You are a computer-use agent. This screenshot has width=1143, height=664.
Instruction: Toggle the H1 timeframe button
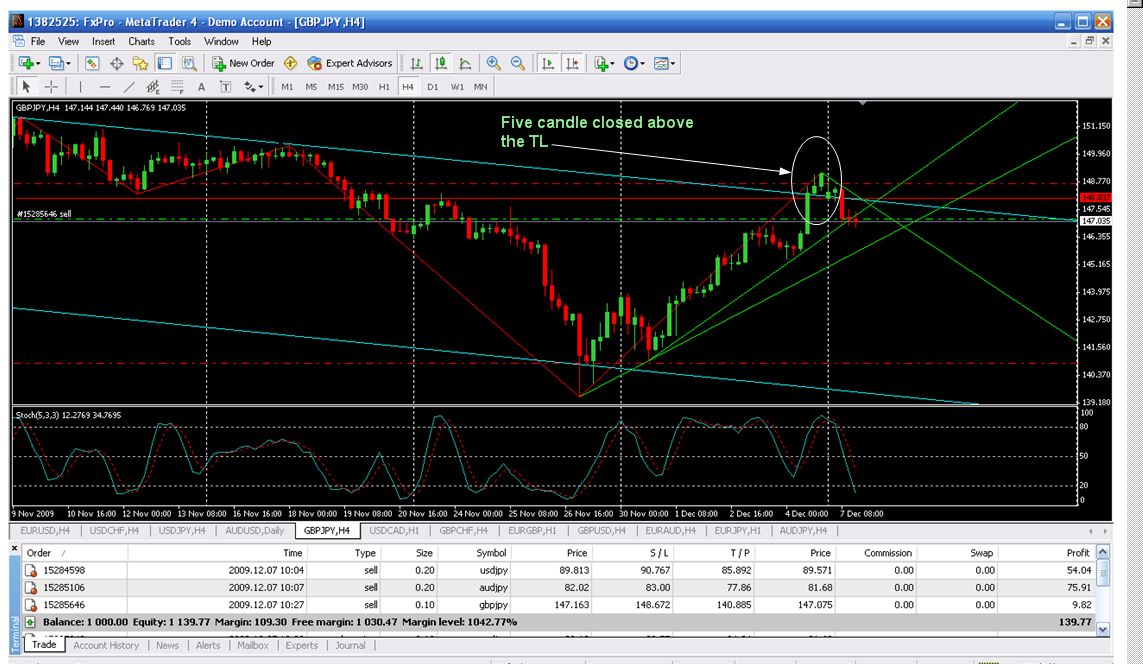[x=384, y=87]
